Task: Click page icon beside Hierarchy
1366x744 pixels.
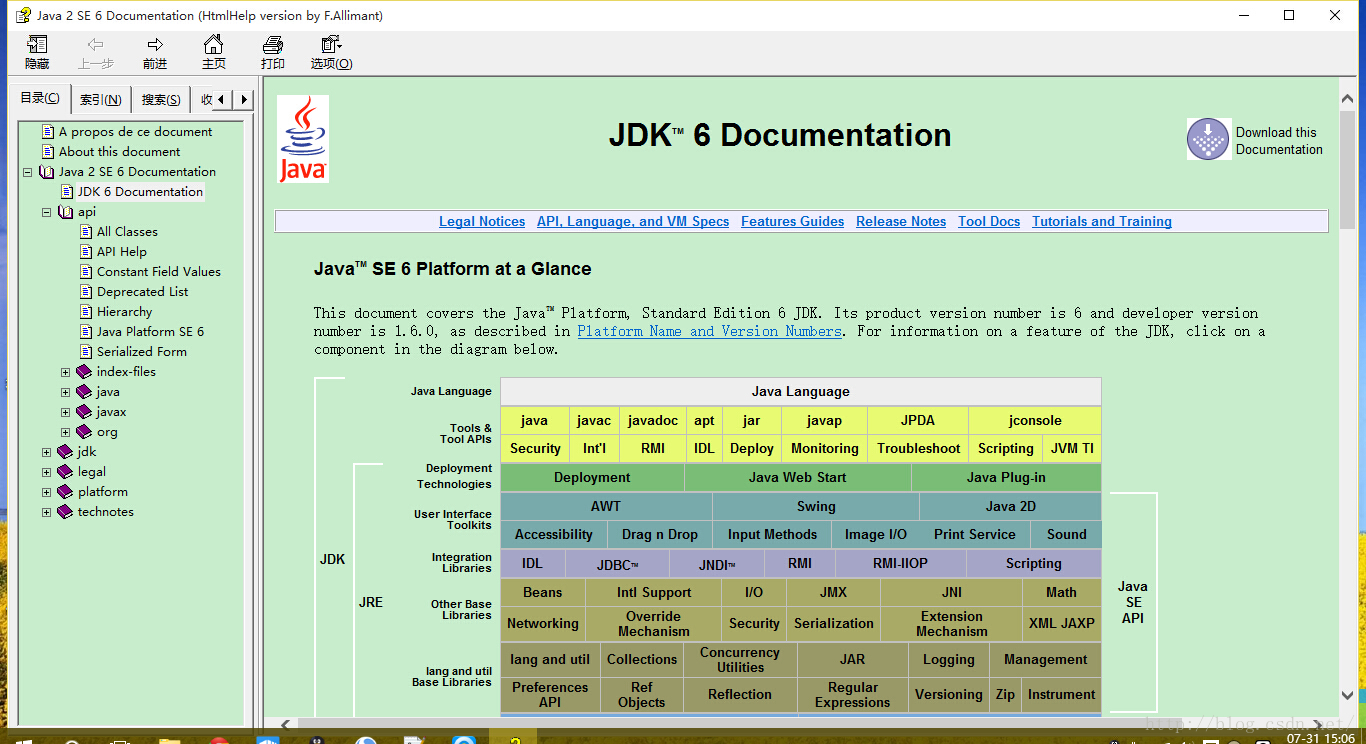Action: (x=87, y=312)
